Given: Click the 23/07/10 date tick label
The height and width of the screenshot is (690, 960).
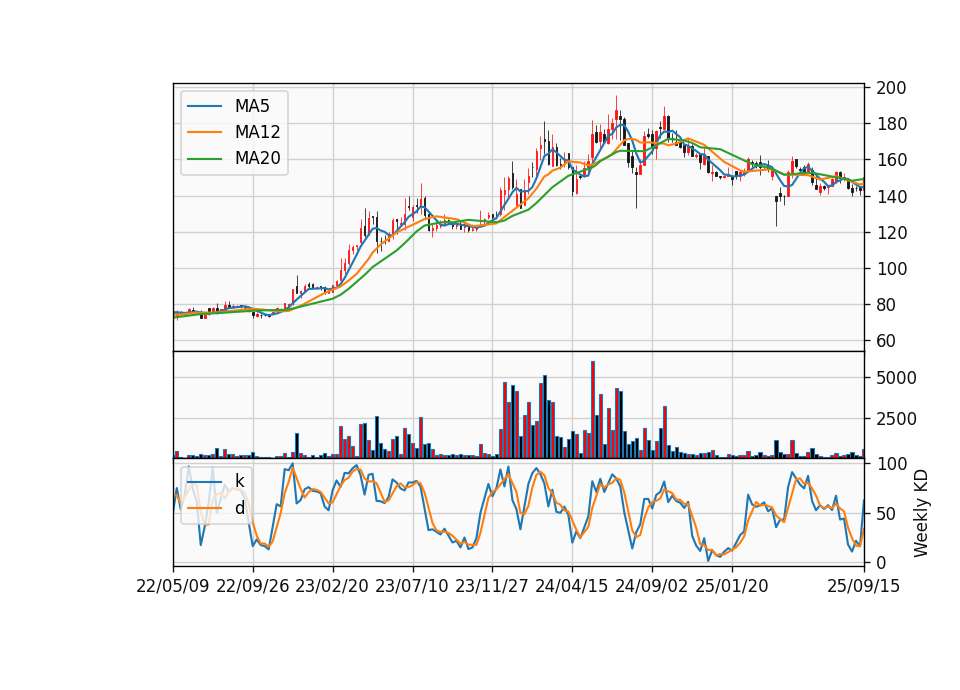Looking at the screenshot, I should tap(412, 586).
